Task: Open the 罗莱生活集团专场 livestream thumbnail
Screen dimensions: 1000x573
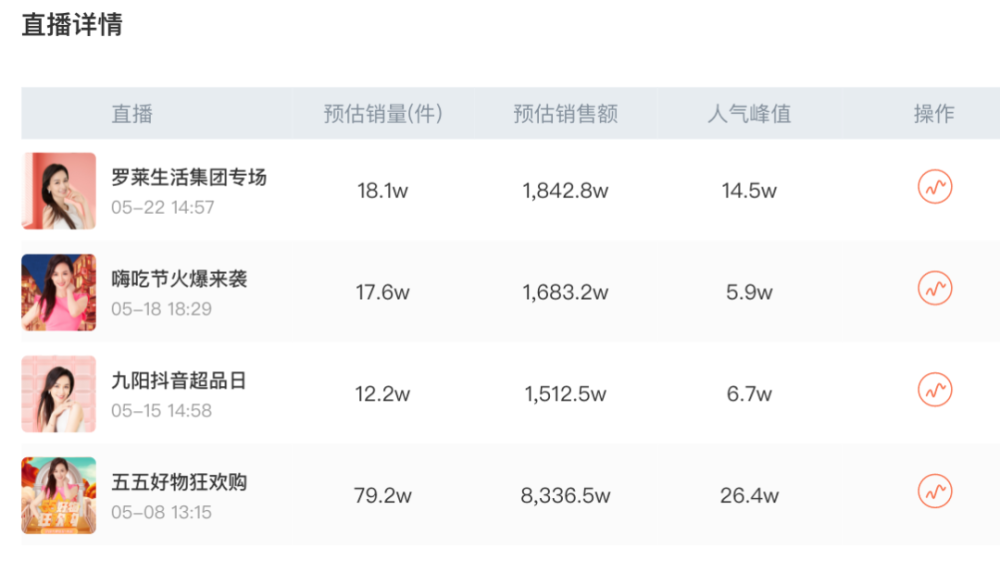Action: coord(59,191)
